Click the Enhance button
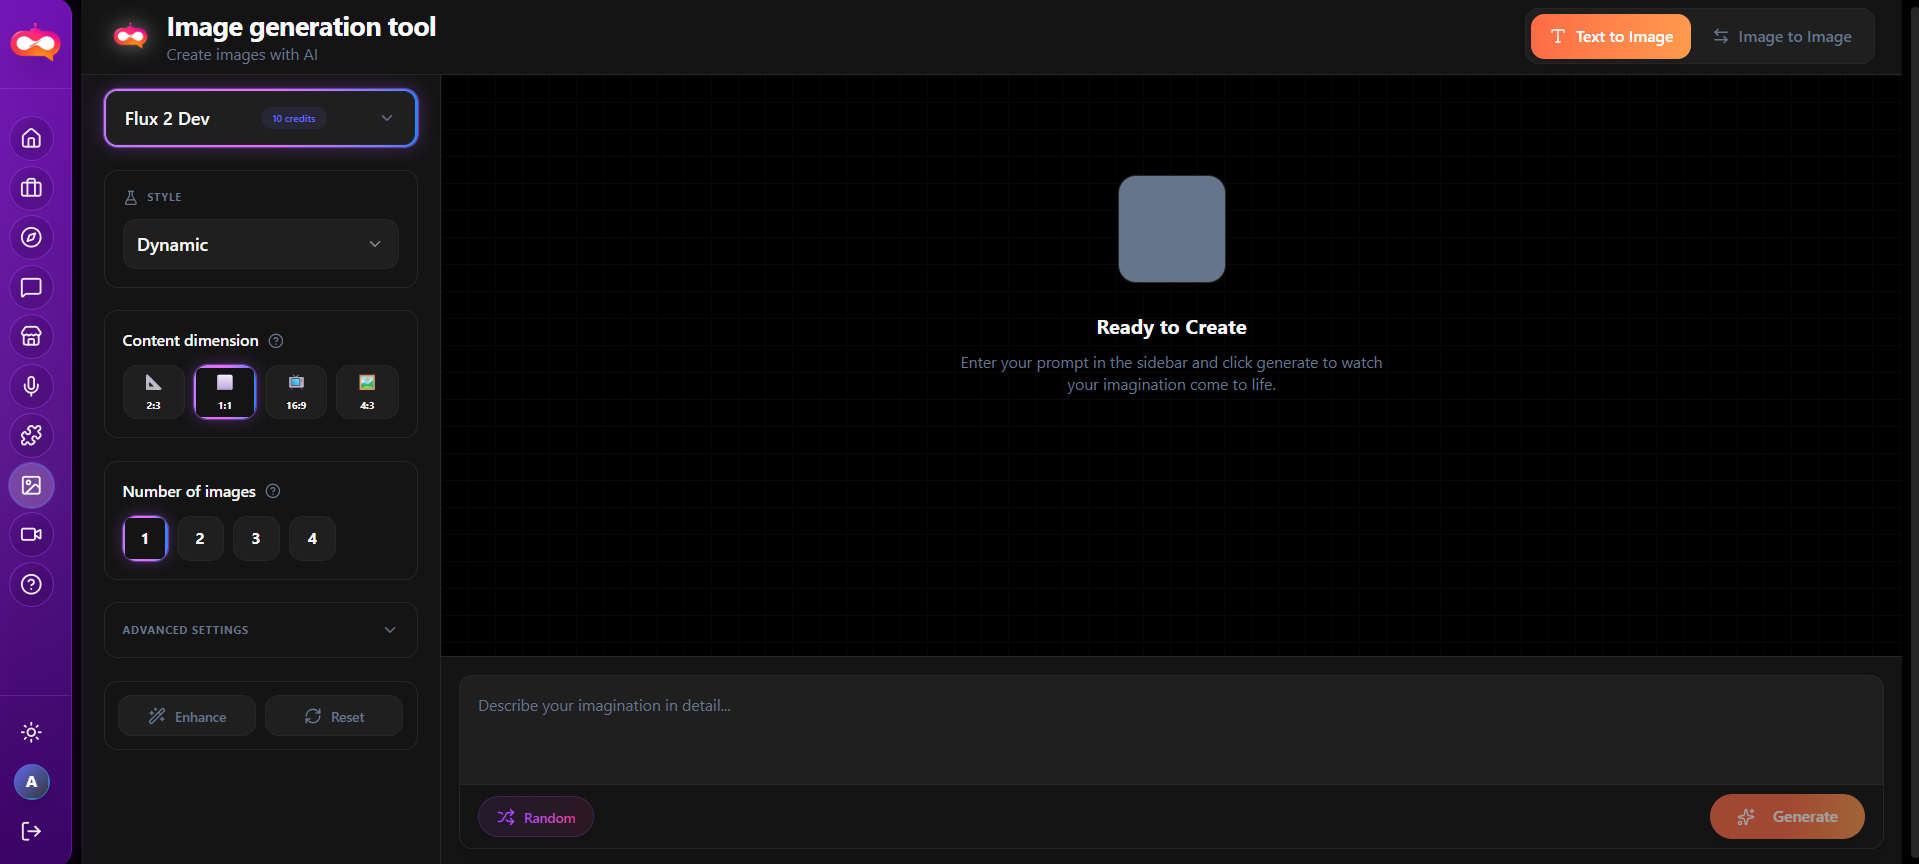This screenshot has width=1919, height=864. [x=187, y=716]
